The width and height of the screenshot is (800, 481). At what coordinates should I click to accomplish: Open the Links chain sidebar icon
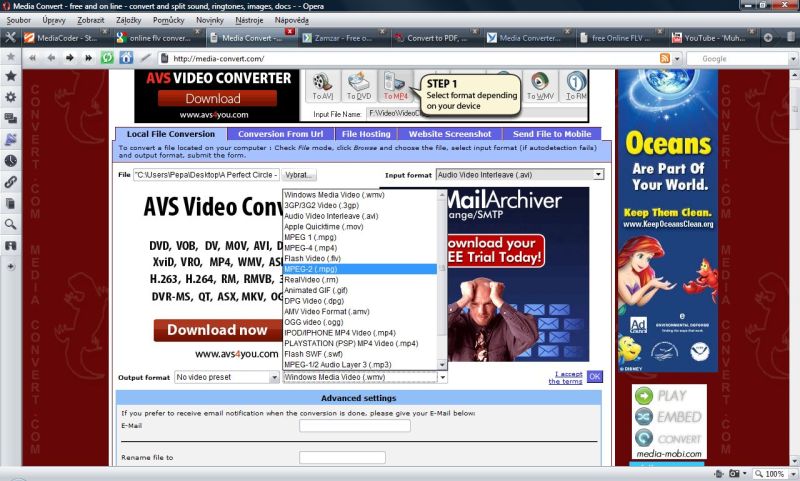pos(10,182)
